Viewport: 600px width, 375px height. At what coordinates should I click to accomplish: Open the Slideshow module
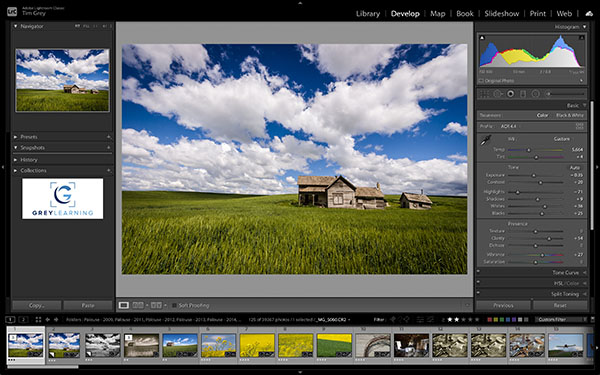click(502, 13)
